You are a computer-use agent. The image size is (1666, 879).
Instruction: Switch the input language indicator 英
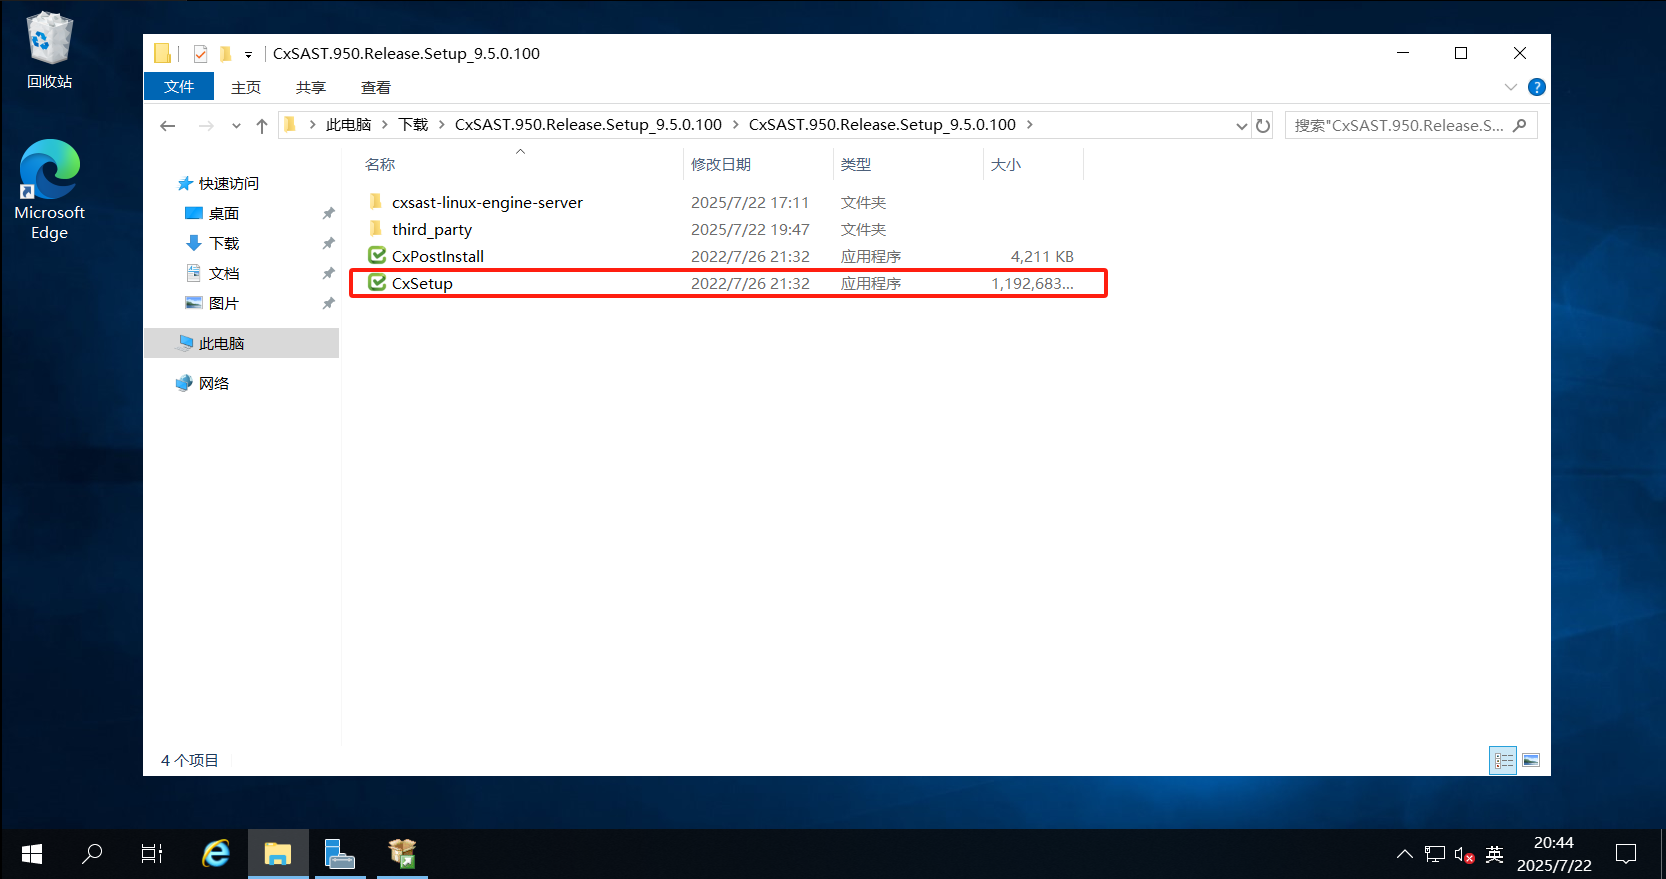tap(1494, 854)
